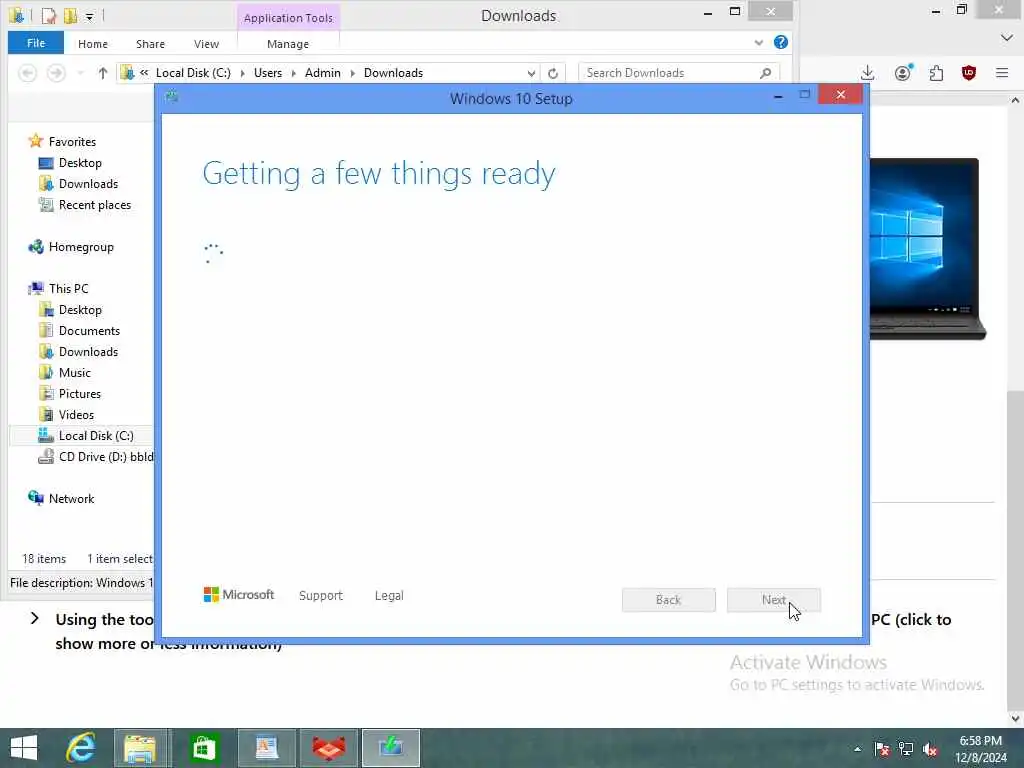1024x768 pixels.
Task: Click the new folder quick access icon
Action: [x=71, y=16]
